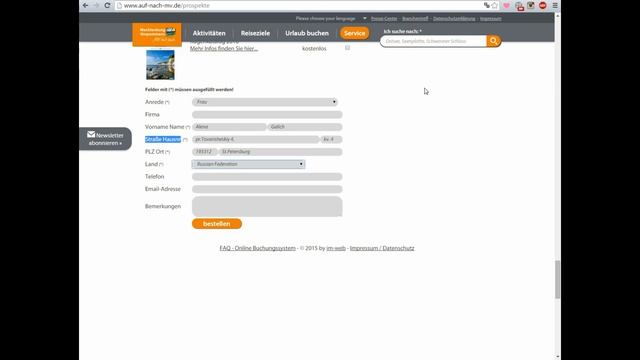
Task: Click the scrollbar down arrow
Action: 558,357
